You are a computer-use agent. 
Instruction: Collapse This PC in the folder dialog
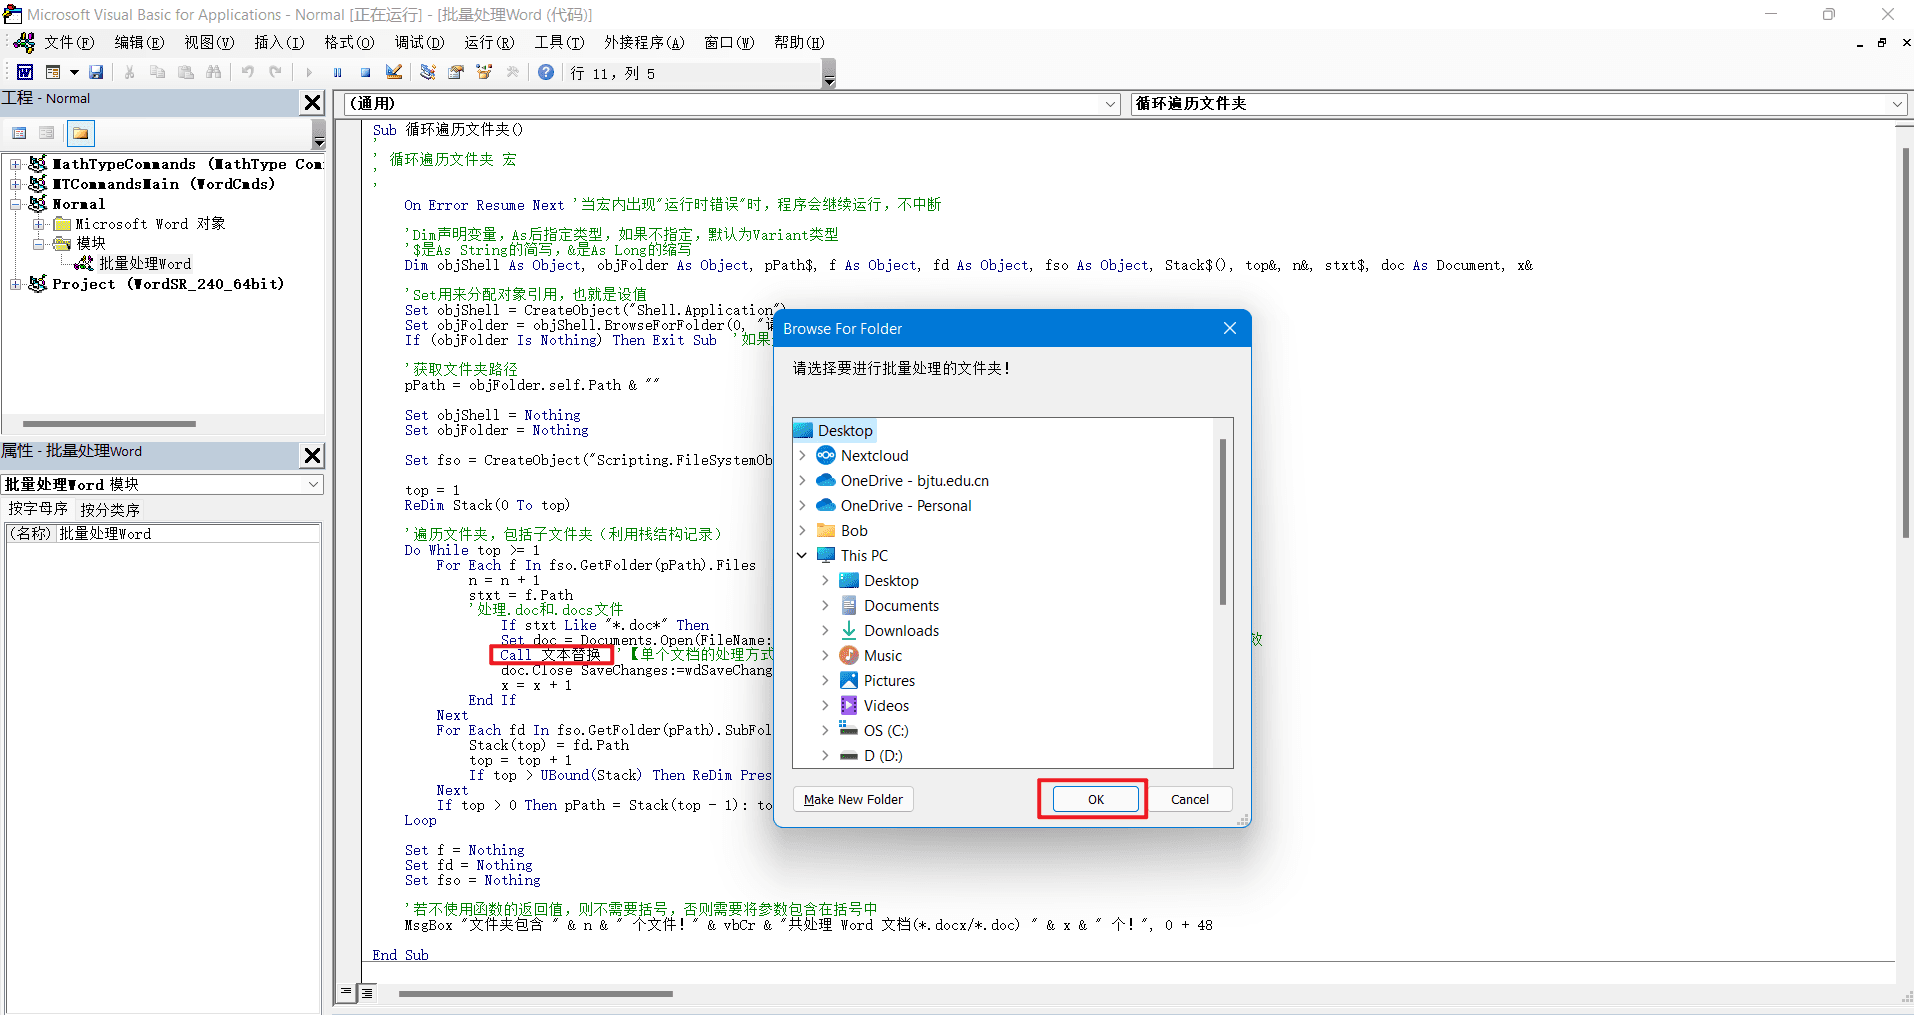pos(802,555)
